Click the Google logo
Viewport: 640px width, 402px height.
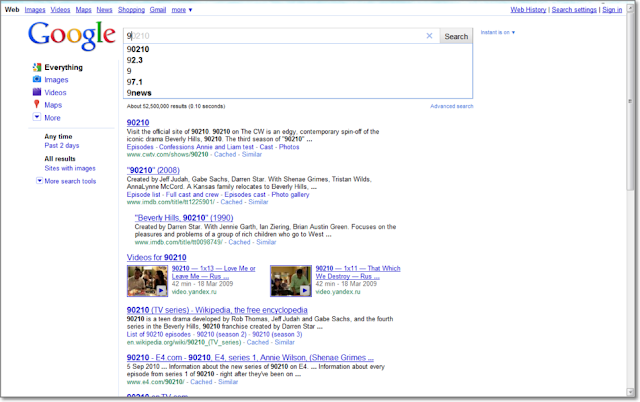coord(72,36)
